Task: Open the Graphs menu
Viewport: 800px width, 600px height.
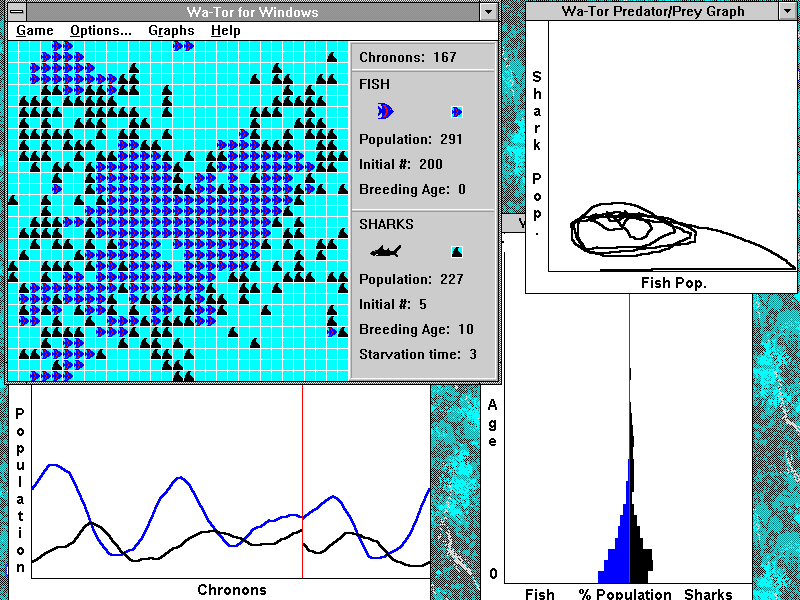Action: pos(171,31)
